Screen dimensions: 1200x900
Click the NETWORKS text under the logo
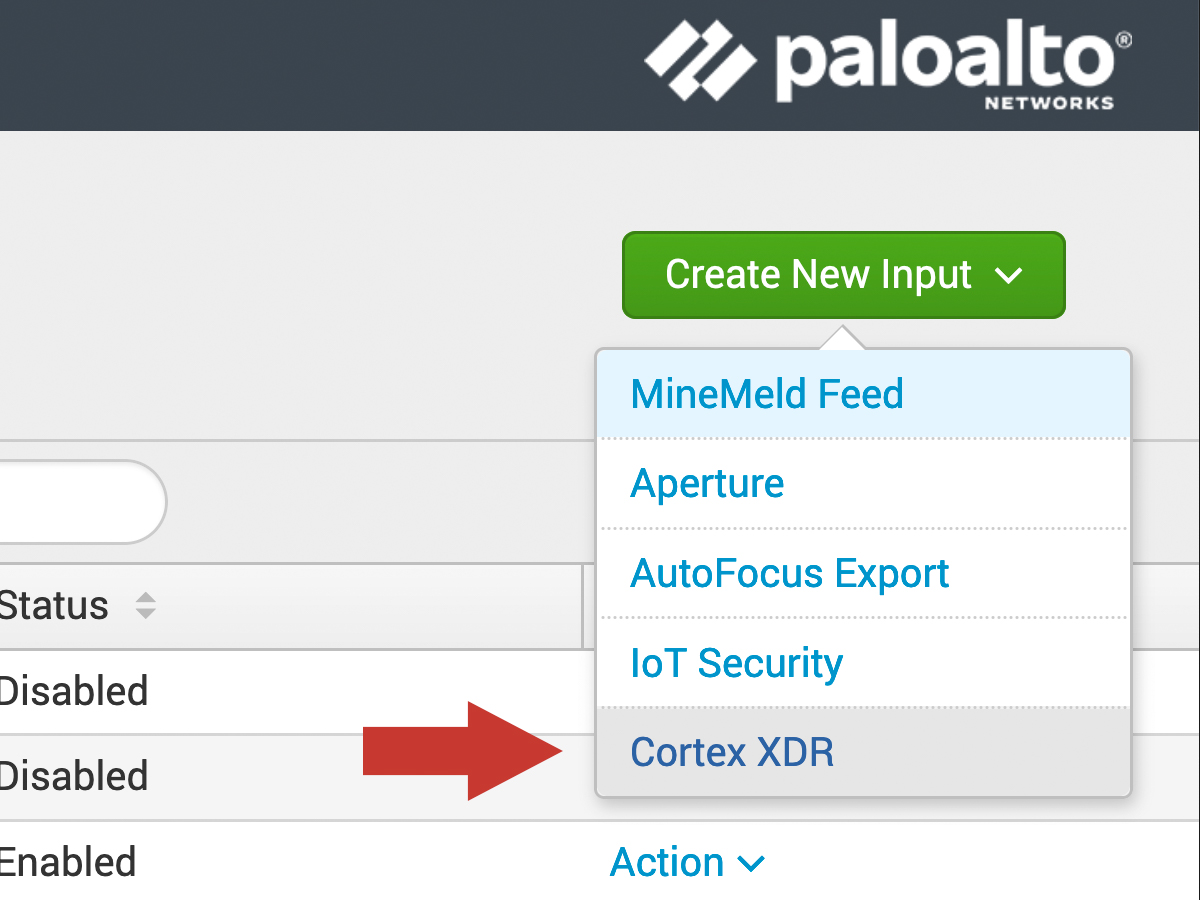(1049, 103)
